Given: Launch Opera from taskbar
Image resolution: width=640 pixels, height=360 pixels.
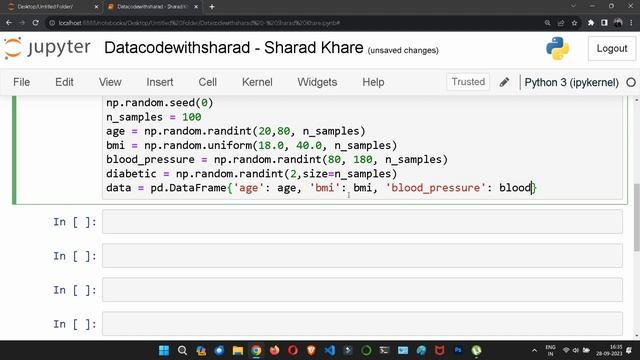Looking at the screenshot, I should click(293, 350).
